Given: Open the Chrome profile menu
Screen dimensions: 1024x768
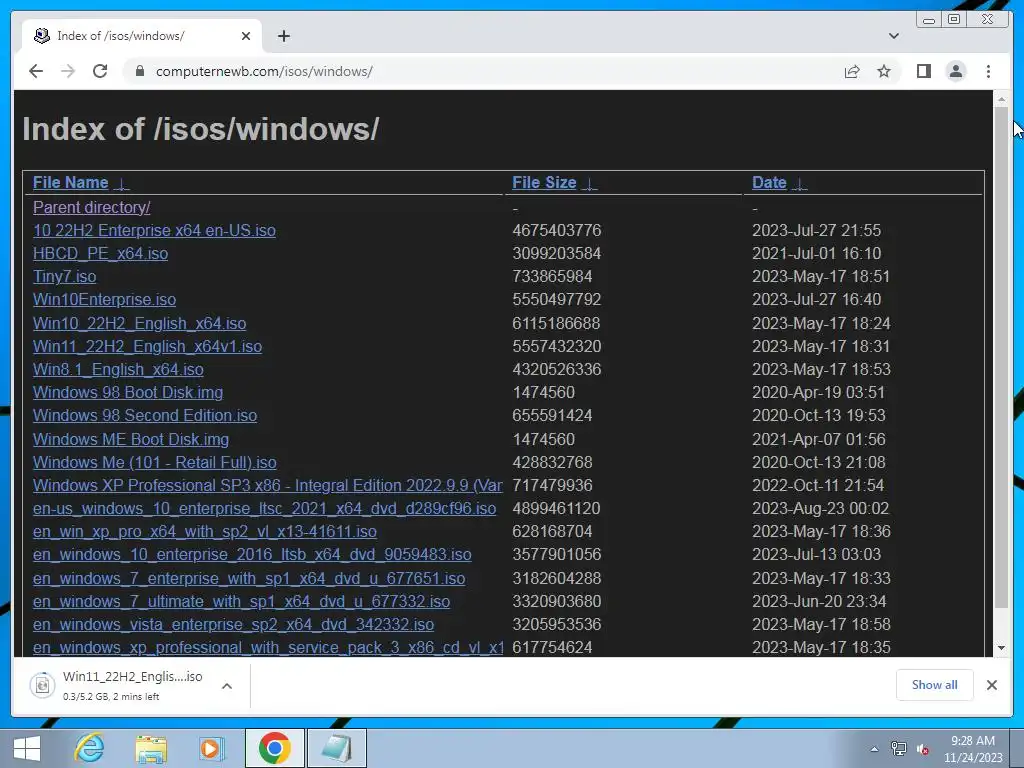Looking at the screenshot, I should tap(955, 71).
